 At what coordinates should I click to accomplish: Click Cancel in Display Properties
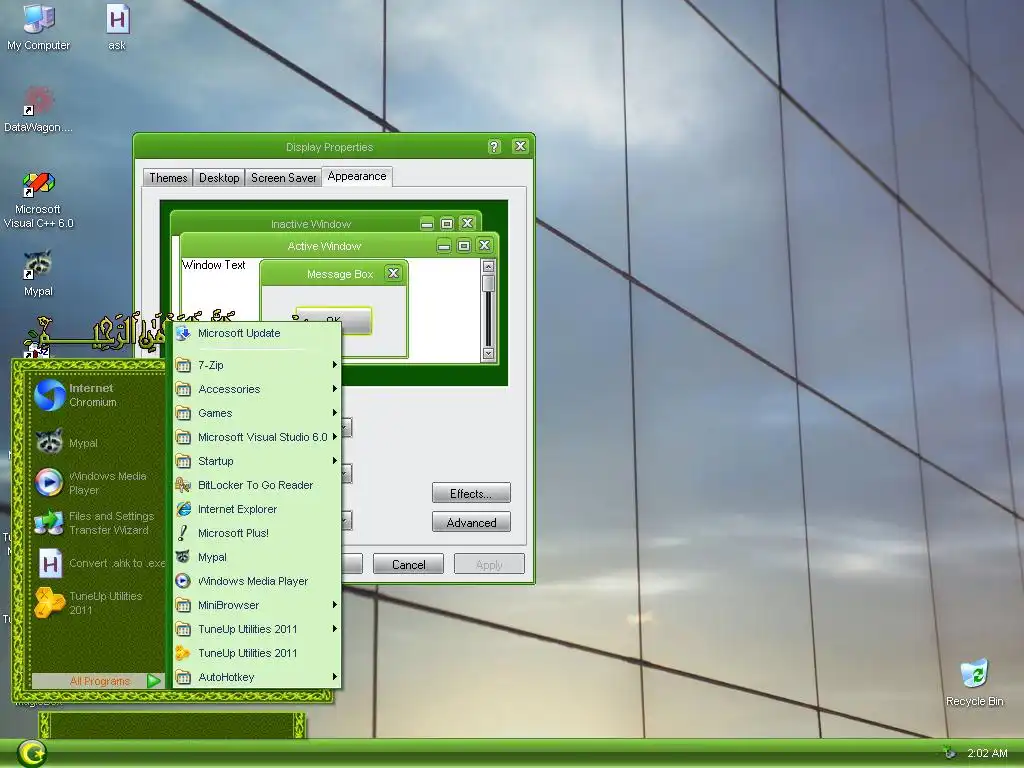(408, 564)
